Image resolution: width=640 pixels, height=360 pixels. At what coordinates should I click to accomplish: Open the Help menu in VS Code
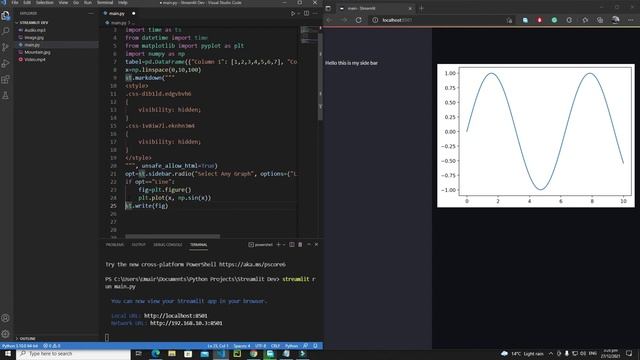122,2
